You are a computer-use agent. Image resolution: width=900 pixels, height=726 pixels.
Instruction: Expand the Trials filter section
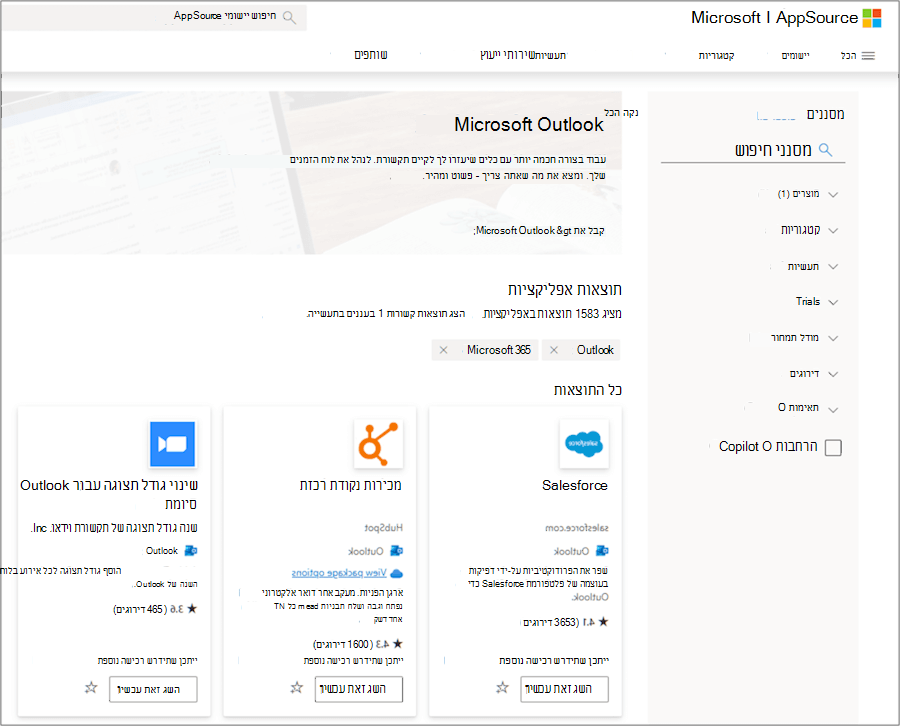coord(817,302)
